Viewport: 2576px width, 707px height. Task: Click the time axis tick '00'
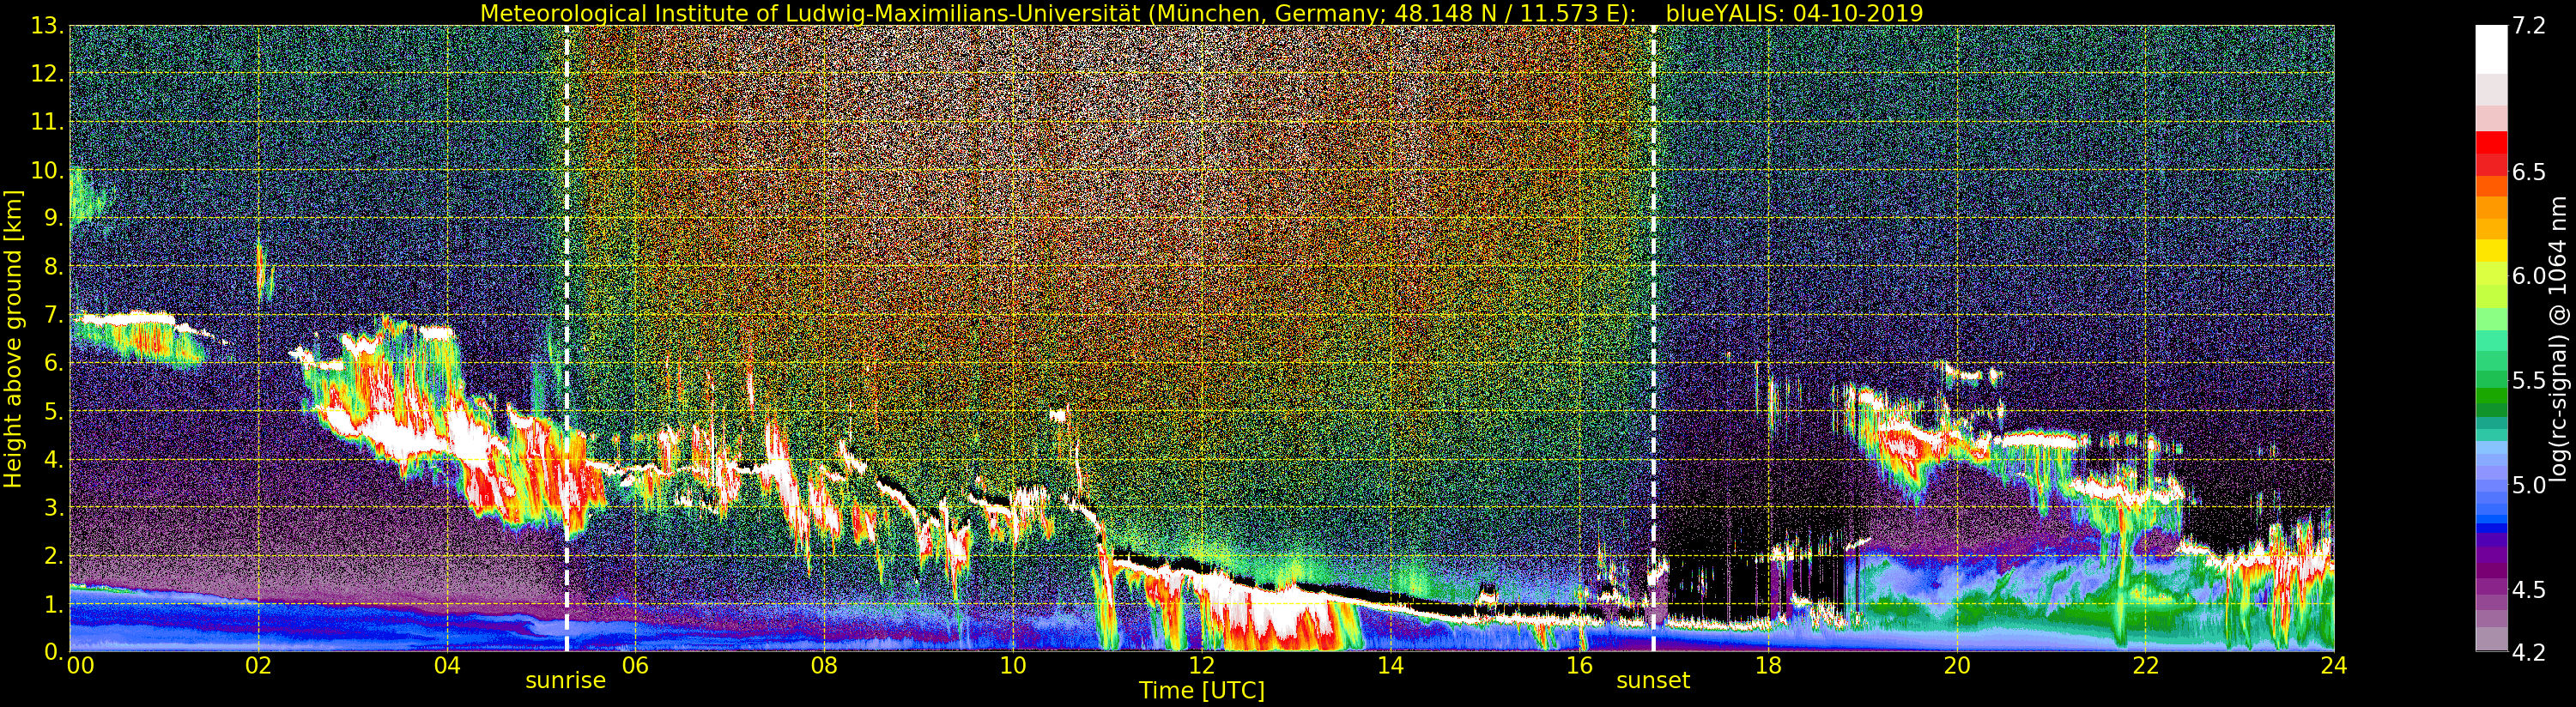[x=80, y=666]
